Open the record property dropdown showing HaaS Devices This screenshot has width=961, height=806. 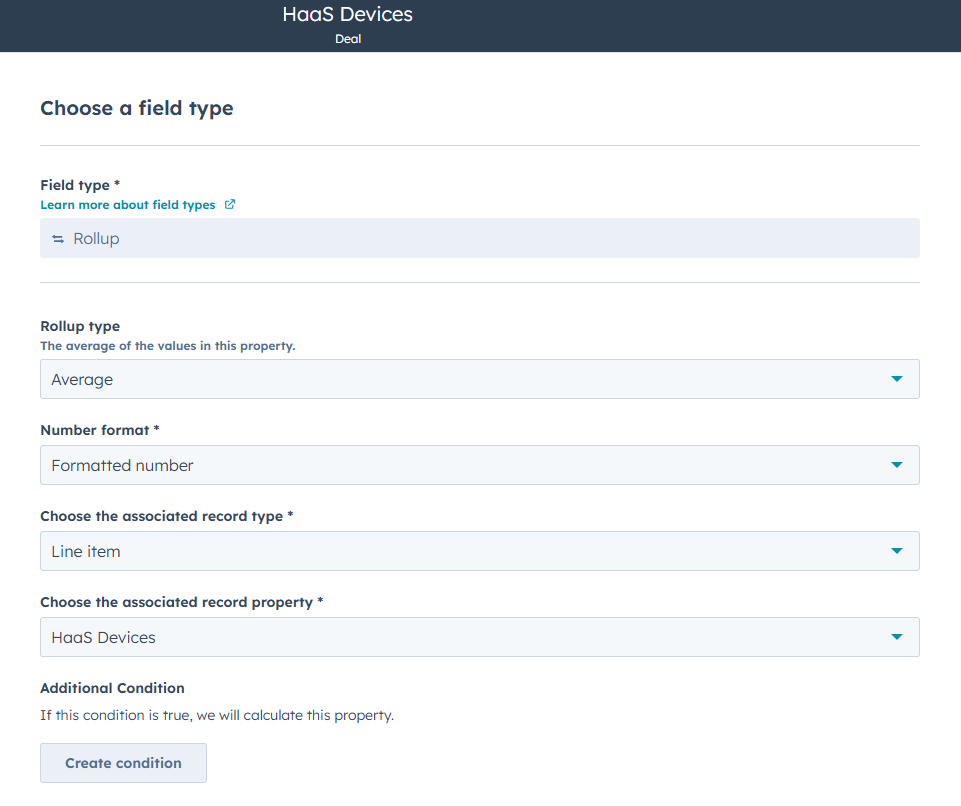coord(480,637)
